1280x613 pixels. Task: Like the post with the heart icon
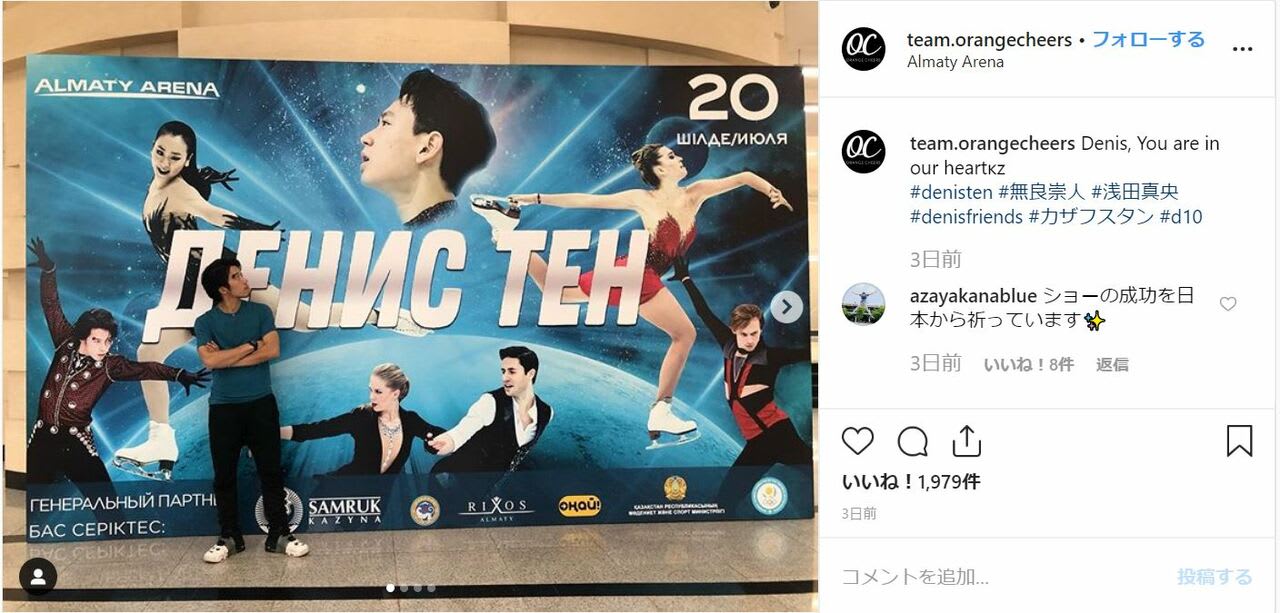[858, 441]
